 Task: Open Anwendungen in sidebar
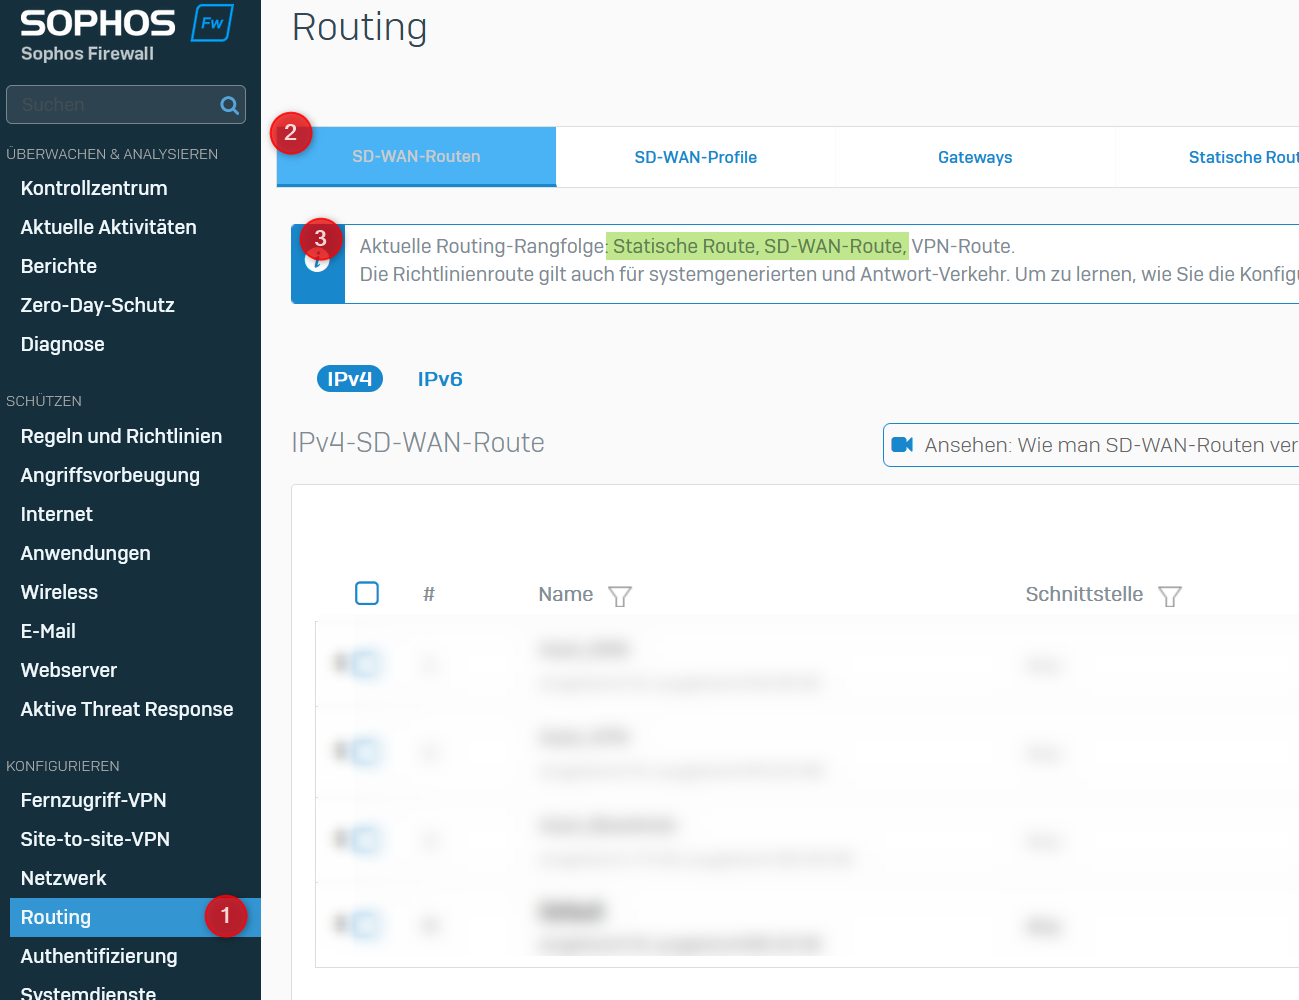[85, 553]
